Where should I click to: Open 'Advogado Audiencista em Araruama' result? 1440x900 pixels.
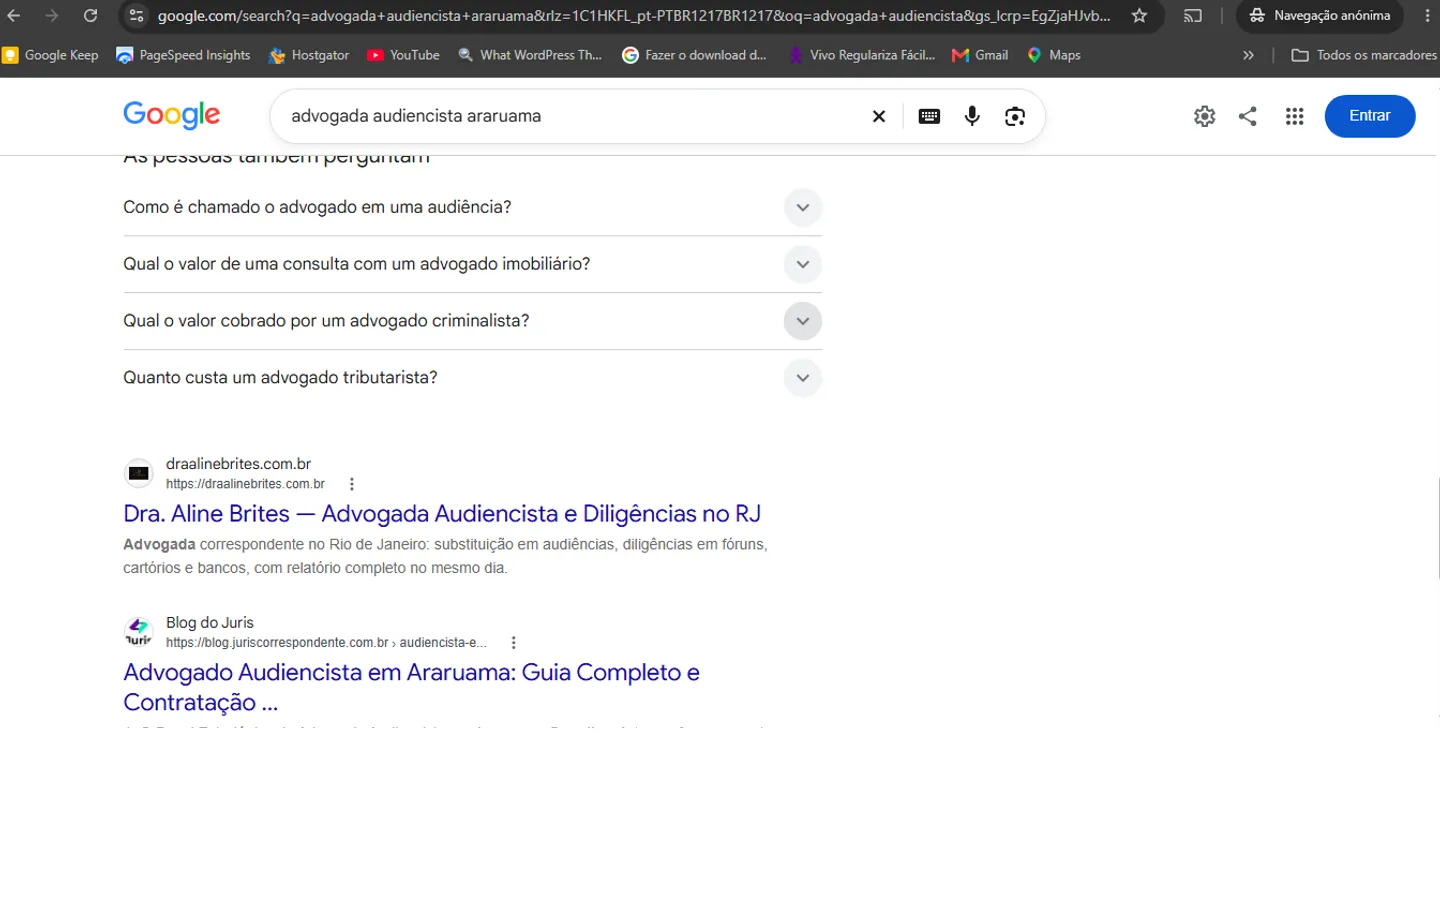coord(411,687)
